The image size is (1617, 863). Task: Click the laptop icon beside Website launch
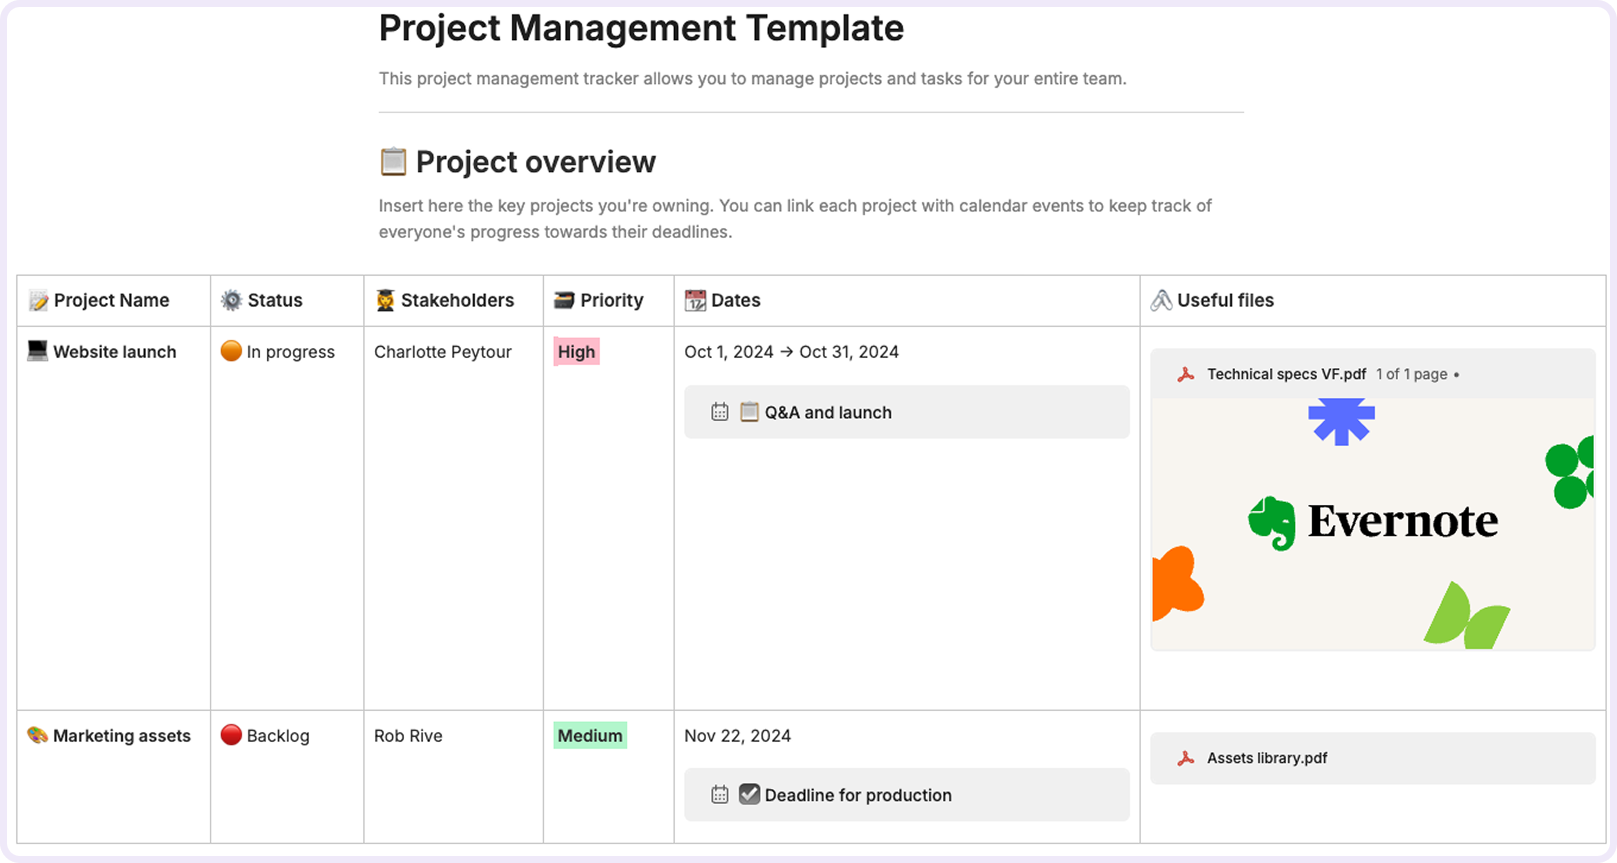click(37, 351)
